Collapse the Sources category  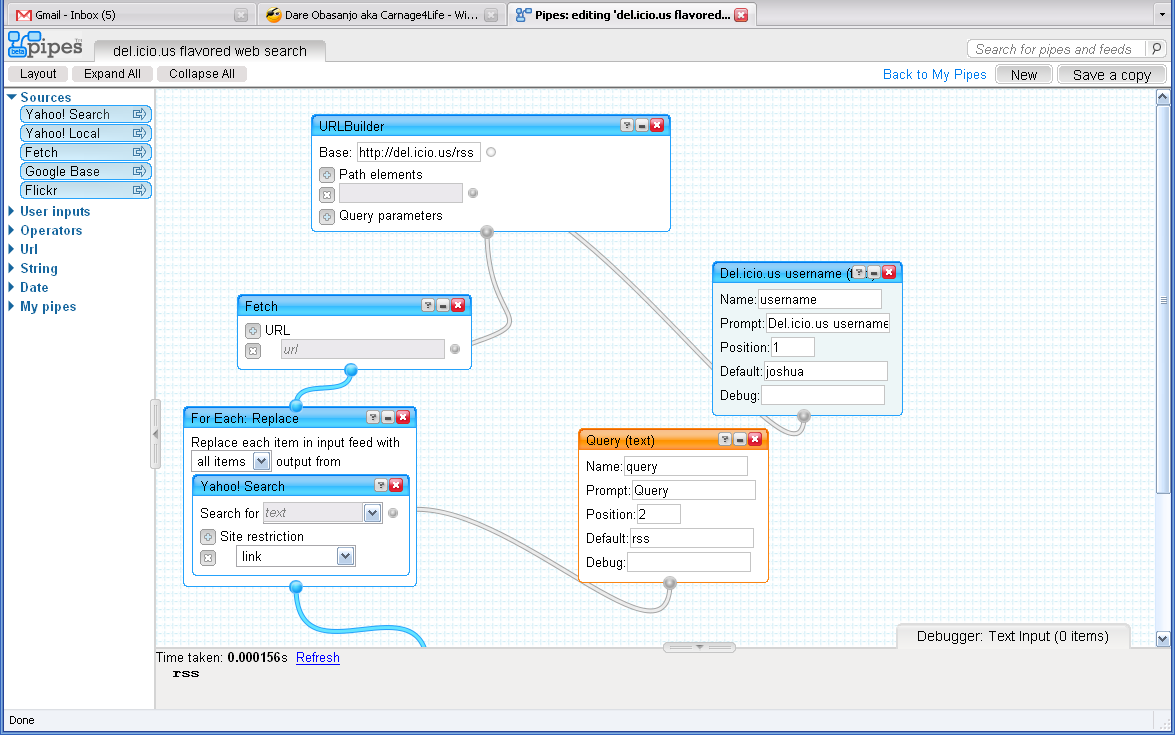11,97
